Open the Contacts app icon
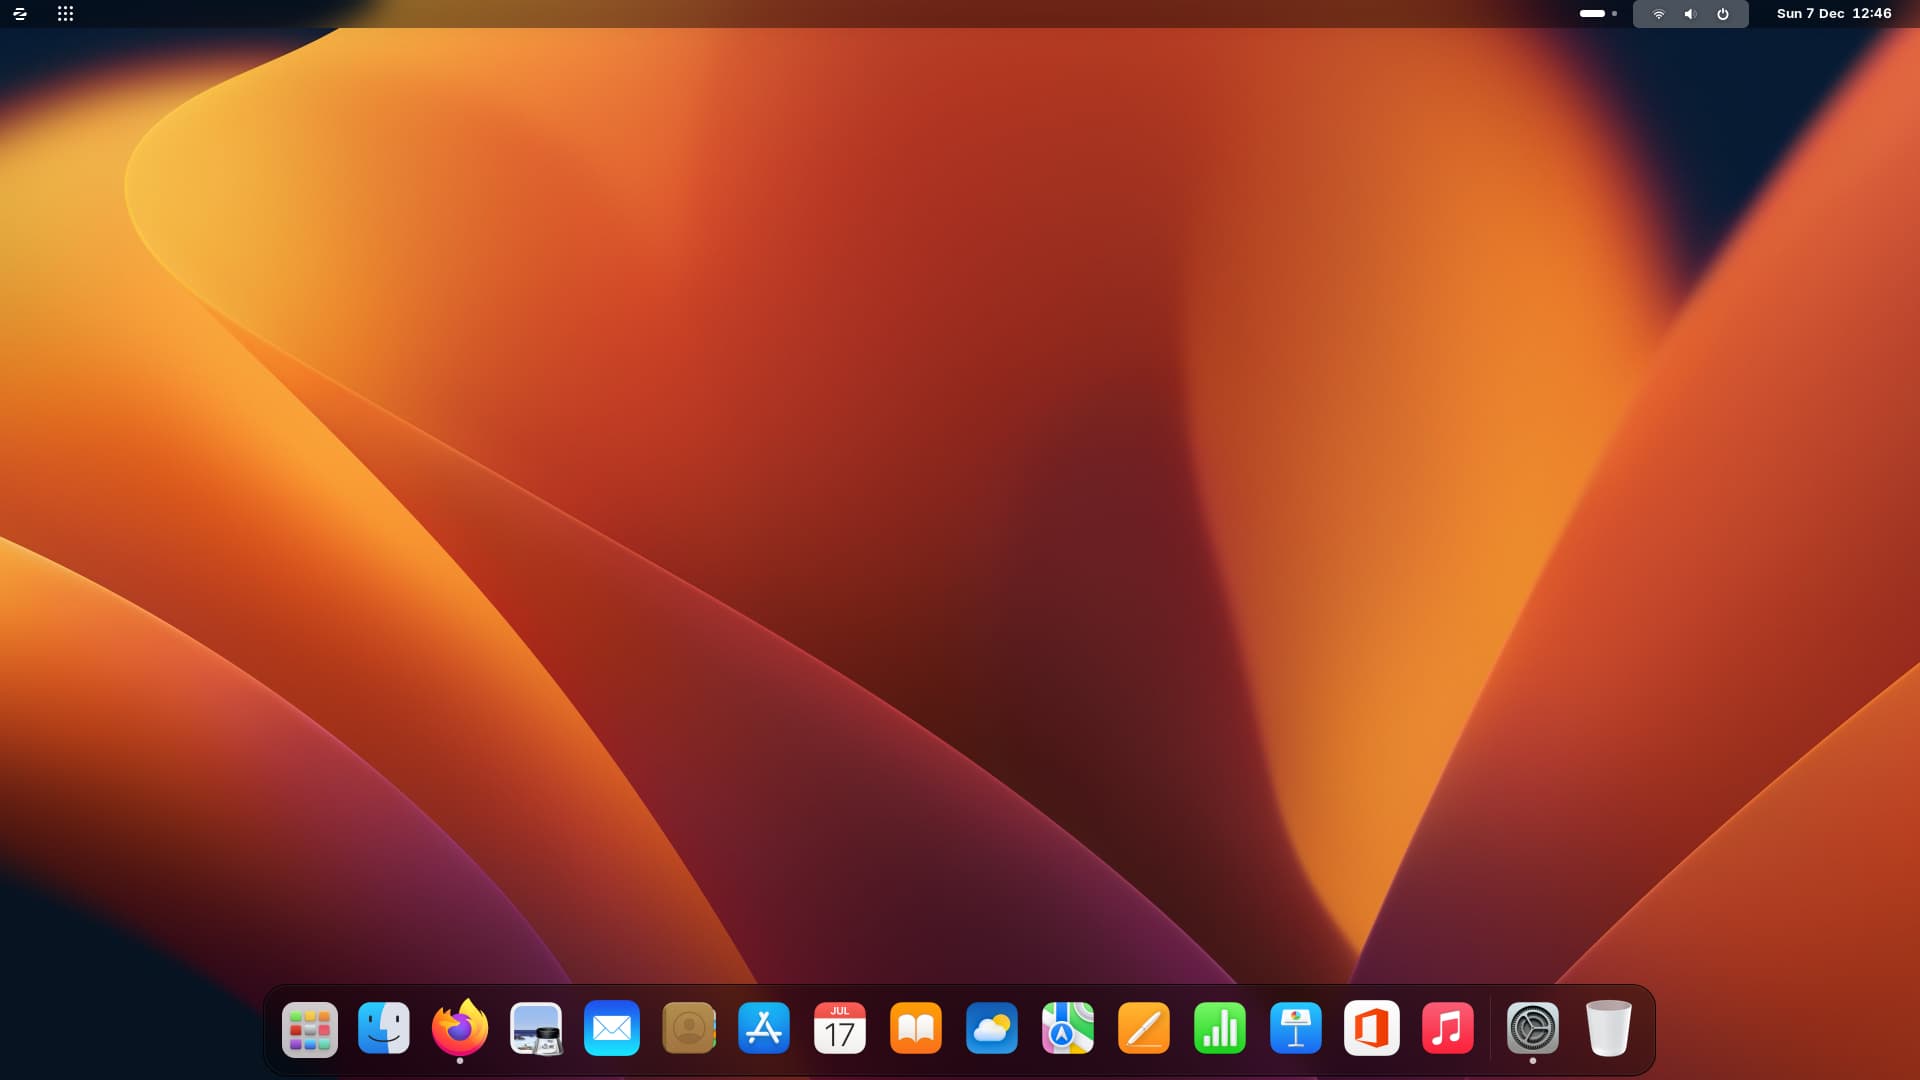The width and height of the screenshot is (1920, 1080). pos(688,1029)
